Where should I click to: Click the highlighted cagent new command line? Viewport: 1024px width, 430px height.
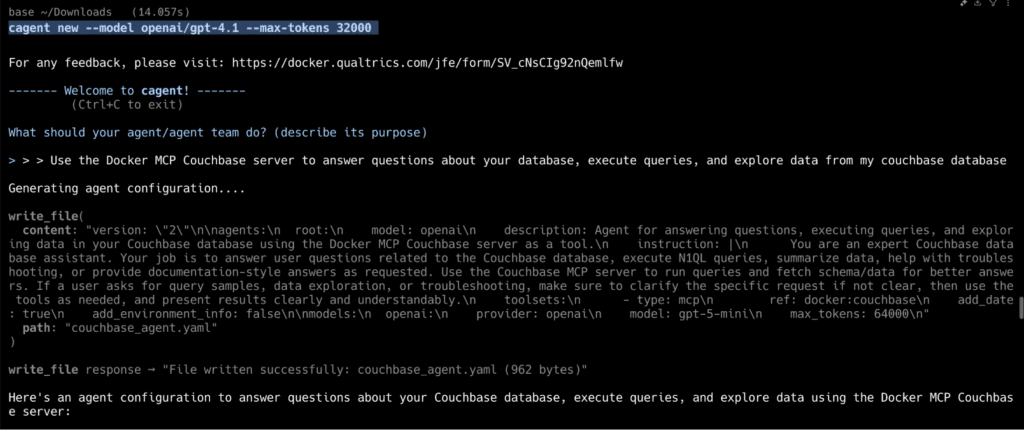click(193, 28)
